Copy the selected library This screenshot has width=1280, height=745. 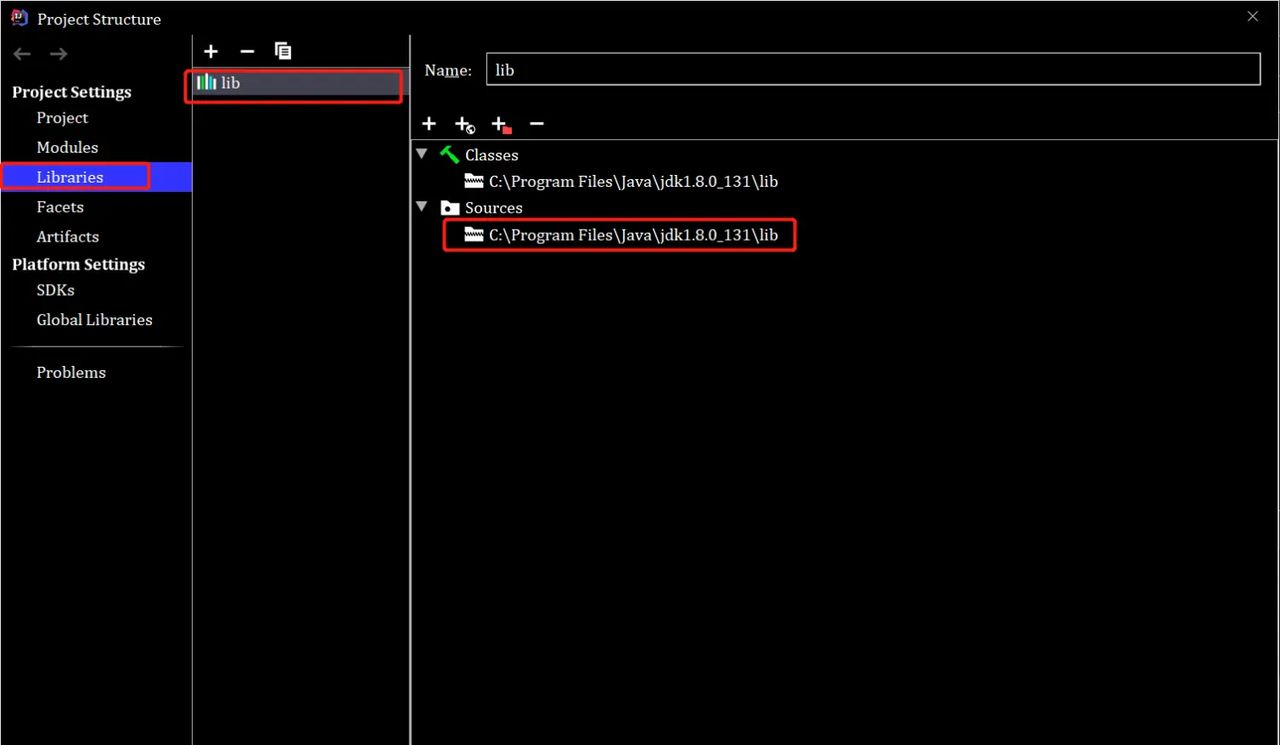click(284, 51)
